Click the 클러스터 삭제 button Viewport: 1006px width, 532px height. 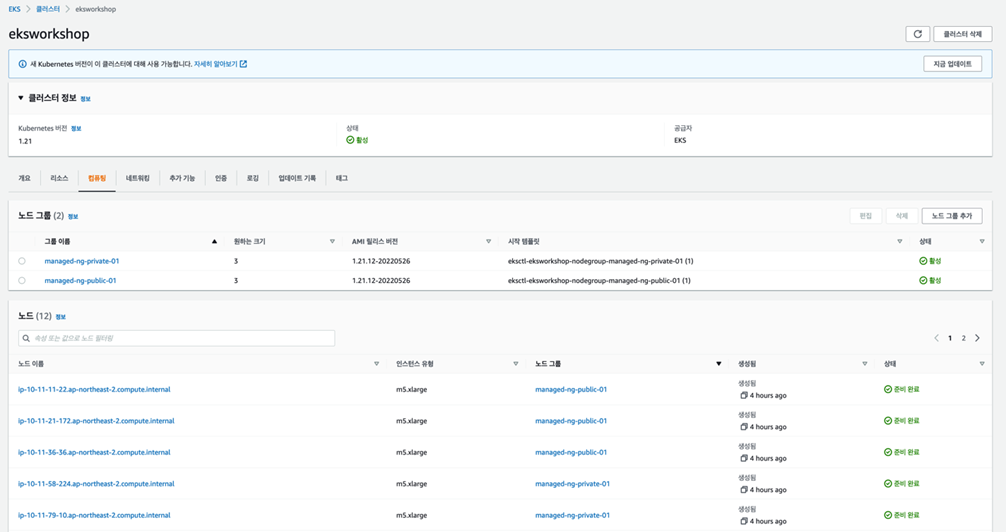(x=962, y=34)
